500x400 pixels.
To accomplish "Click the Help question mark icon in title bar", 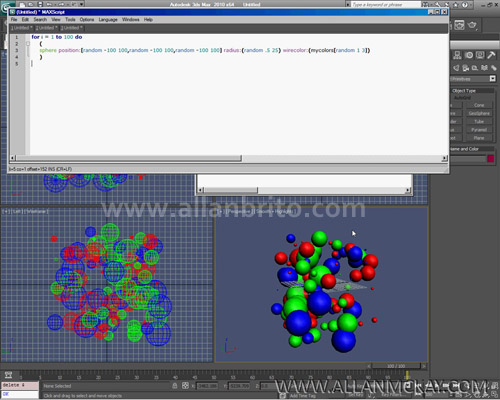I will (465, 5).
